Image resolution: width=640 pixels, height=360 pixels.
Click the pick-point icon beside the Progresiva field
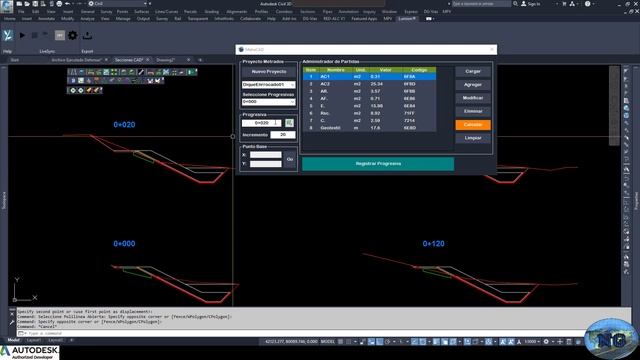pos(289,123)
